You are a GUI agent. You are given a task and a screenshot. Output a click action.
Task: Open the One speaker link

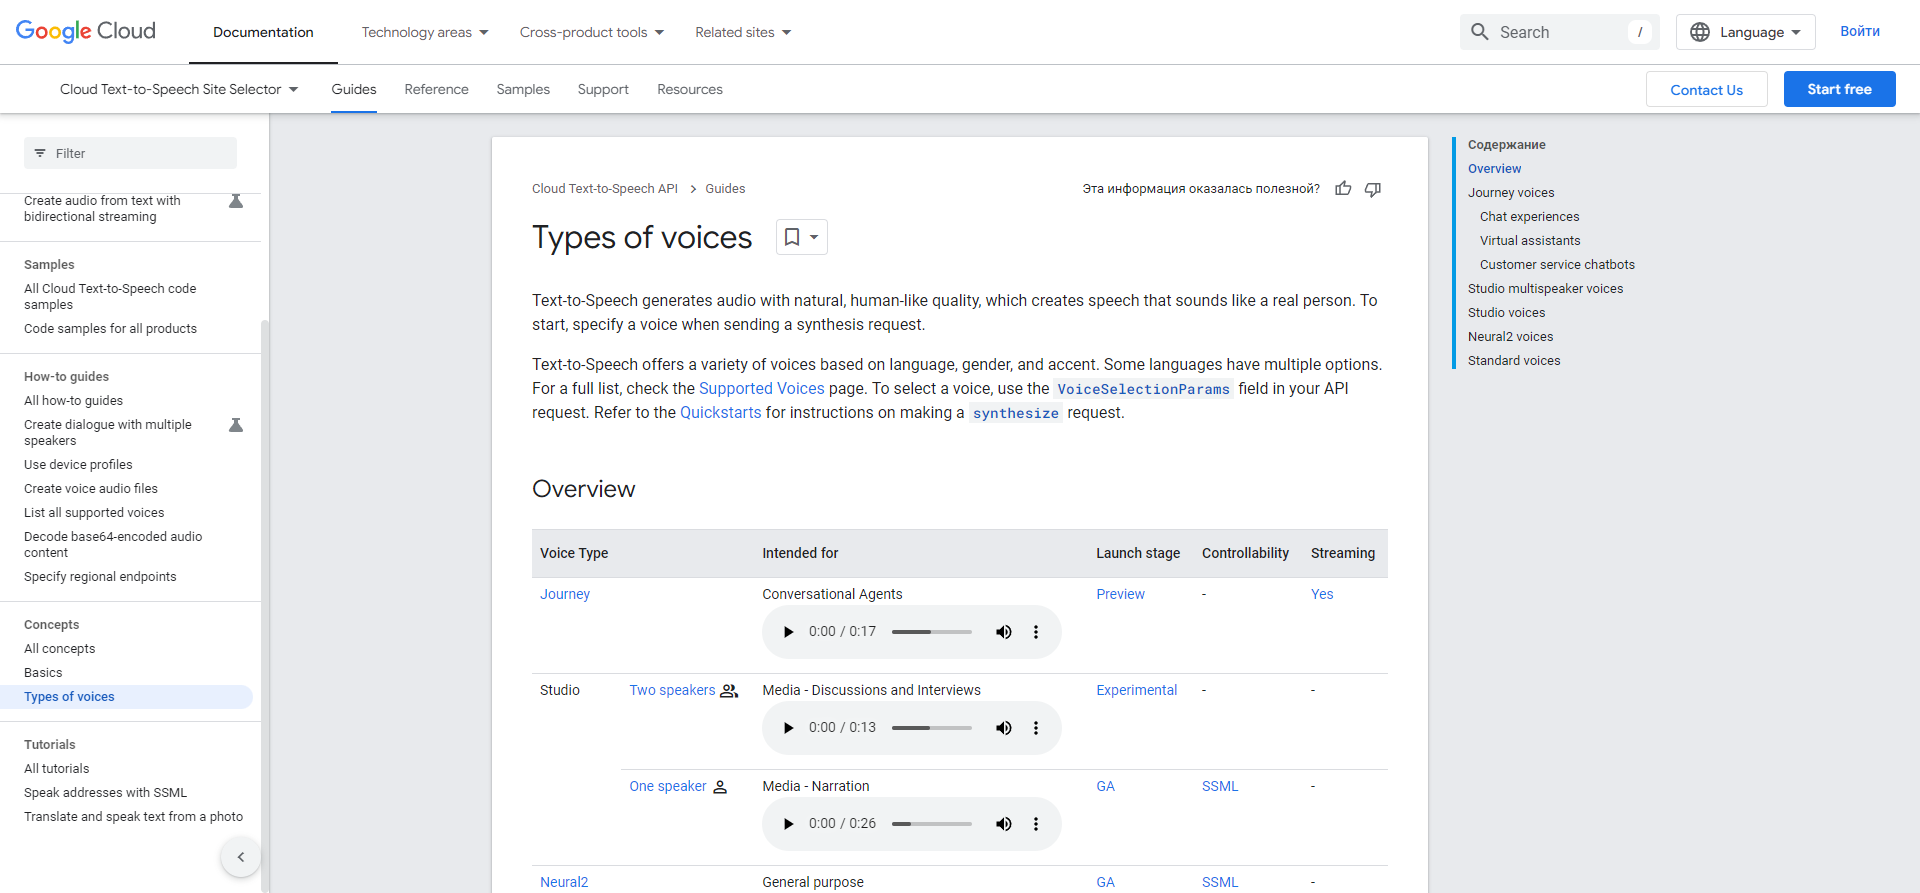pyautogui.click(x=668, y=786)
